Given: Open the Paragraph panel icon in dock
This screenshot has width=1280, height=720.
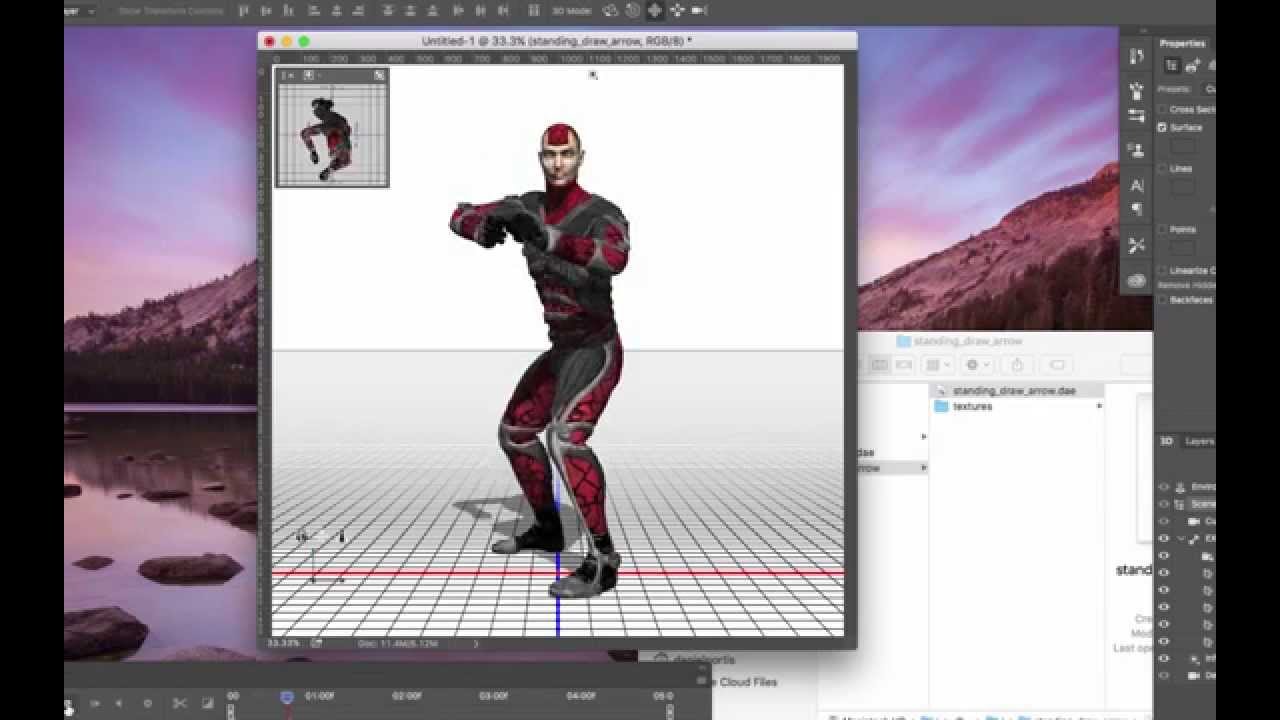Looking at the screenshot, I should point(1136,210).
